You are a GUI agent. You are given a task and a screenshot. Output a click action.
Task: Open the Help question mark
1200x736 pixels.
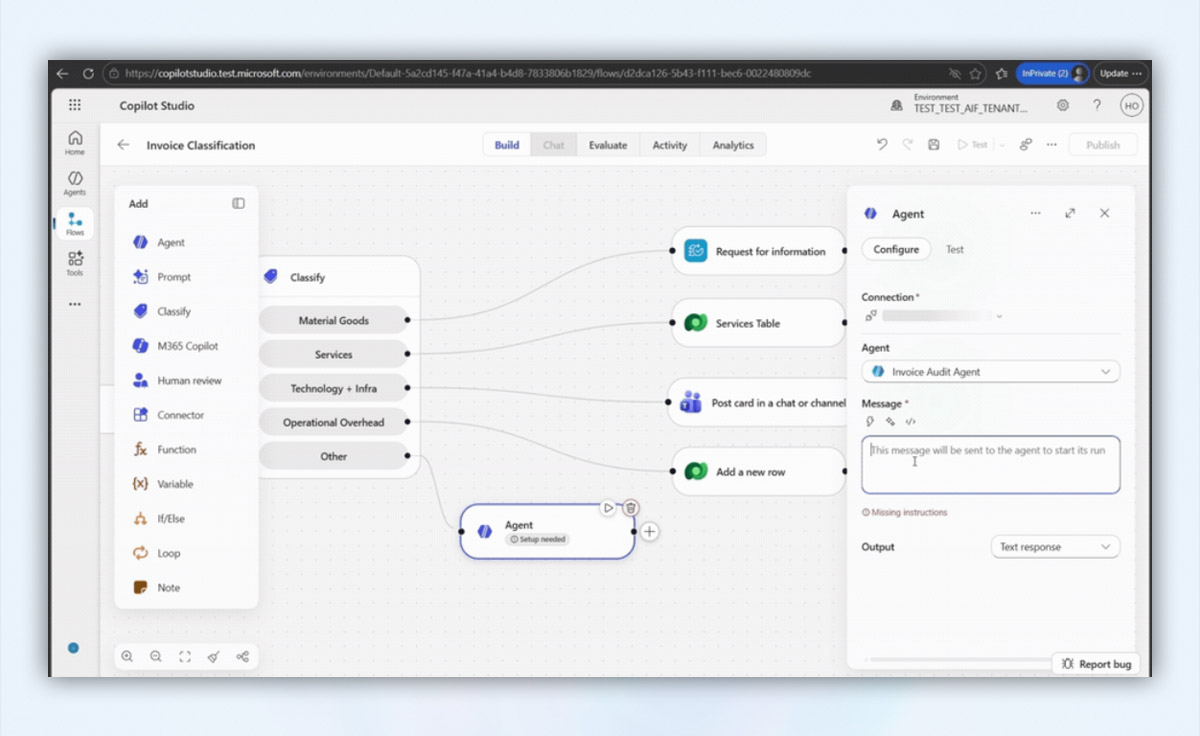coord(1097,105)
